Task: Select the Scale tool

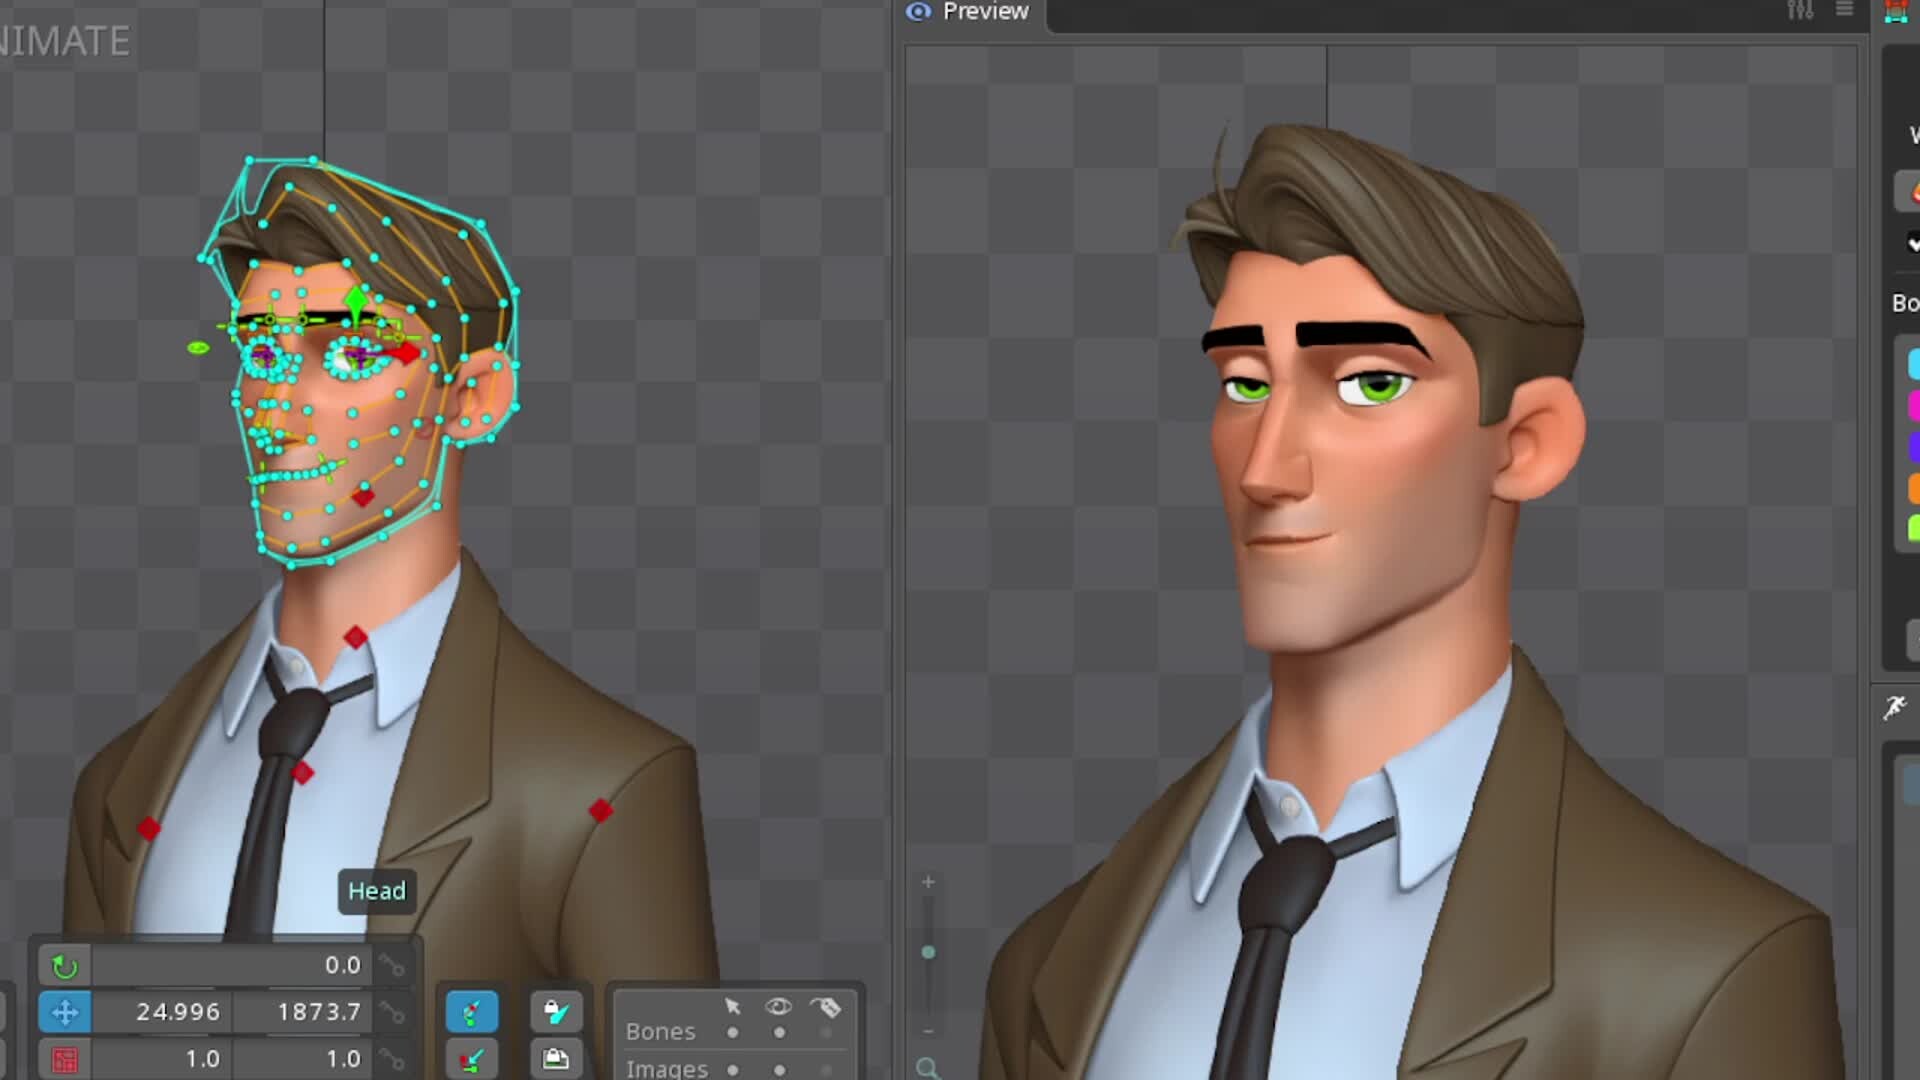Action: (65, 1059)
